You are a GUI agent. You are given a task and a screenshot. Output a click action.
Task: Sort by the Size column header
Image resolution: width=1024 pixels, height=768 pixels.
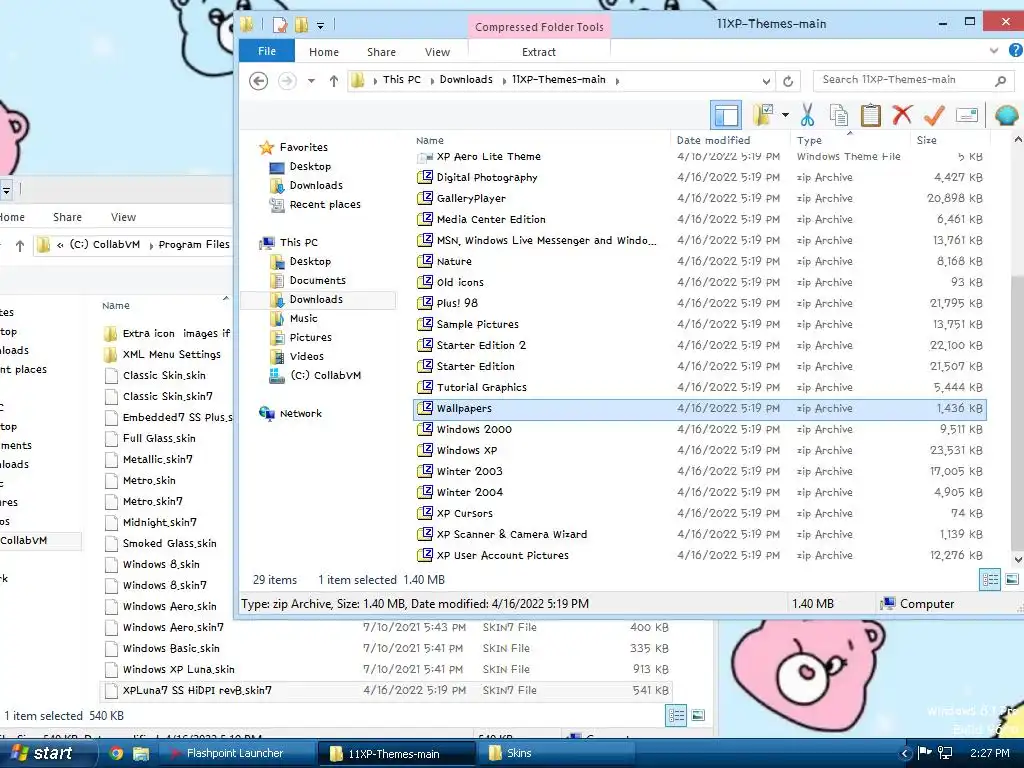click(926, 140)
